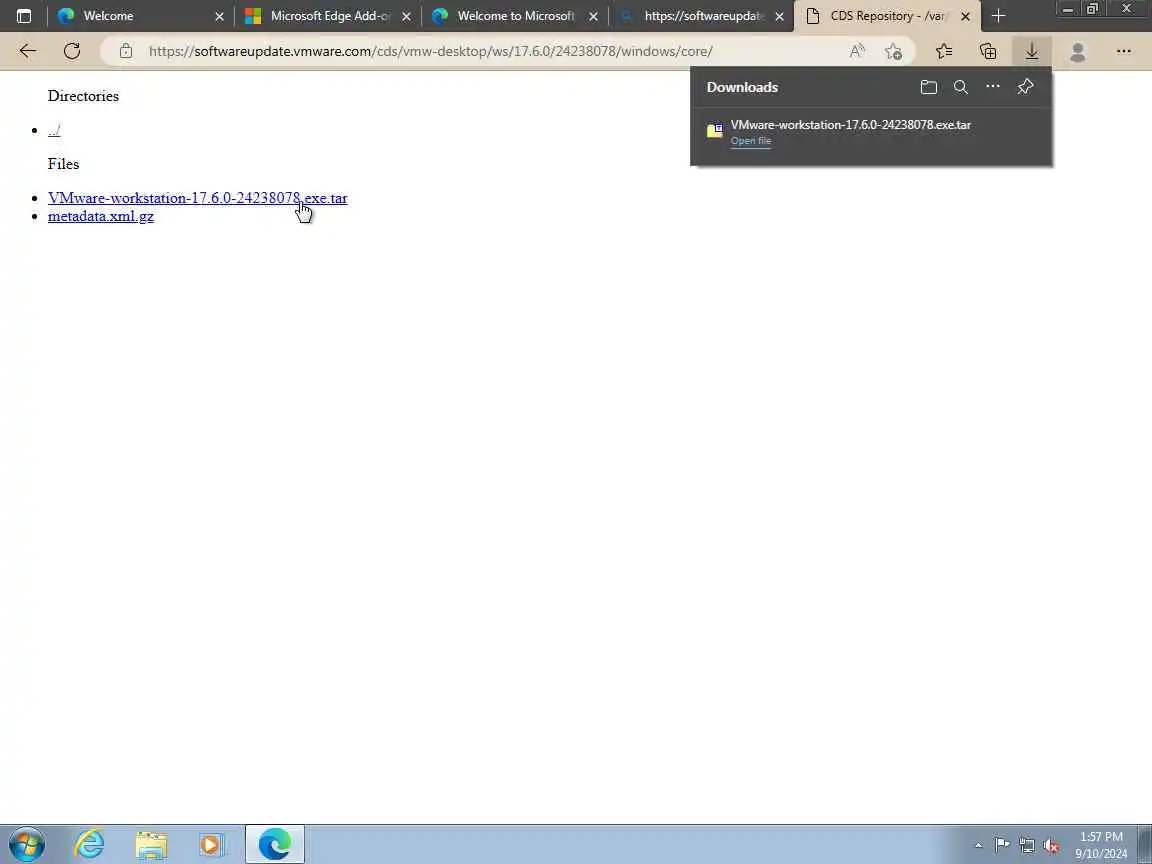The width and height of the screenshot is (1152, 864).
Task: Close the CDS Repository tab
Action: [x=965, y=16]
